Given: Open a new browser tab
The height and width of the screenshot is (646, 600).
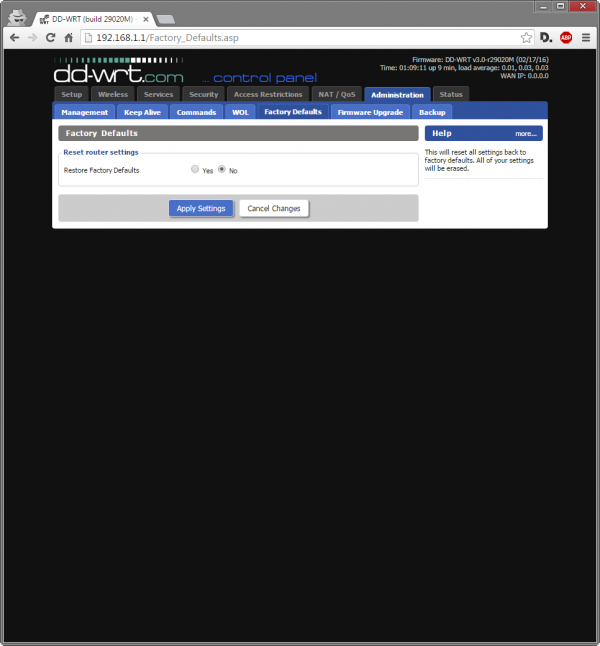Looking at the screenshot, I should [x=166, y=18].
